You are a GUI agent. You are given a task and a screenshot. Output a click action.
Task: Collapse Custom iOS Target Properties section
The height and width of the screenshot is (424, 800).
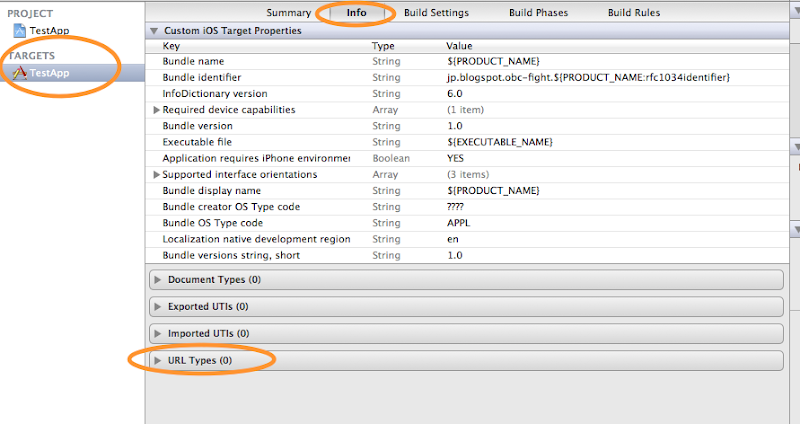(154, 31)
